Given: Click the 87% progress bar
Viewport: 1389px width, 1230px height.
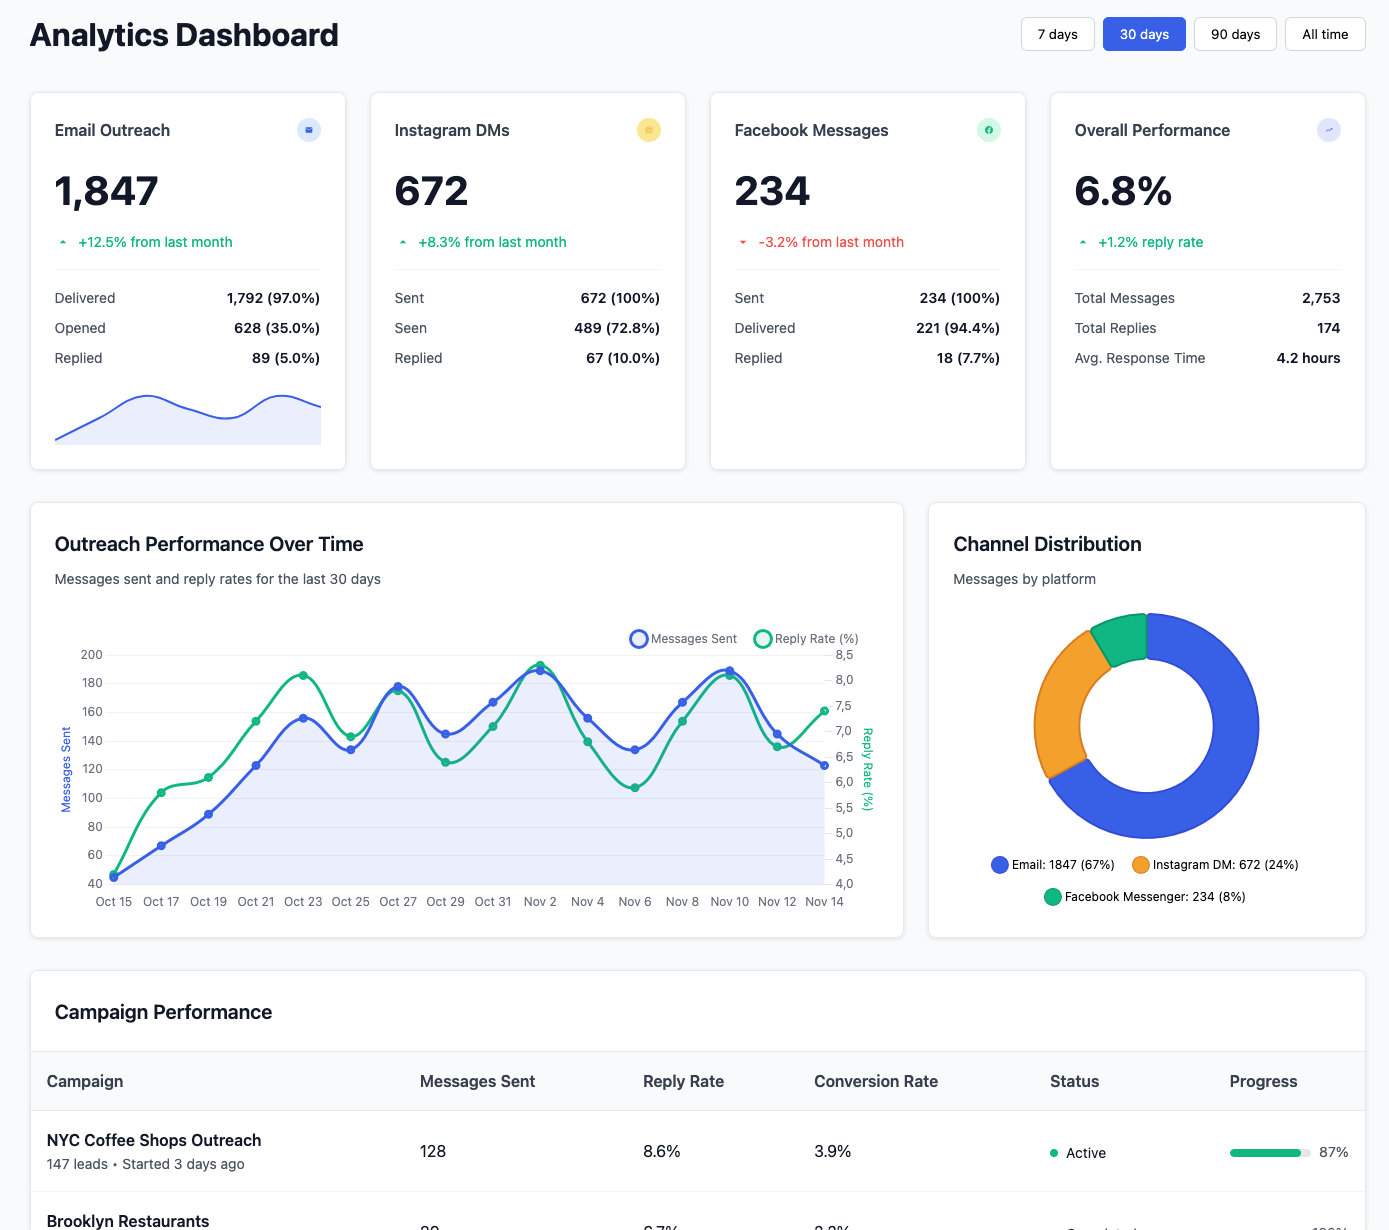Looking at the screenshot, I should click(1270, 1153).
